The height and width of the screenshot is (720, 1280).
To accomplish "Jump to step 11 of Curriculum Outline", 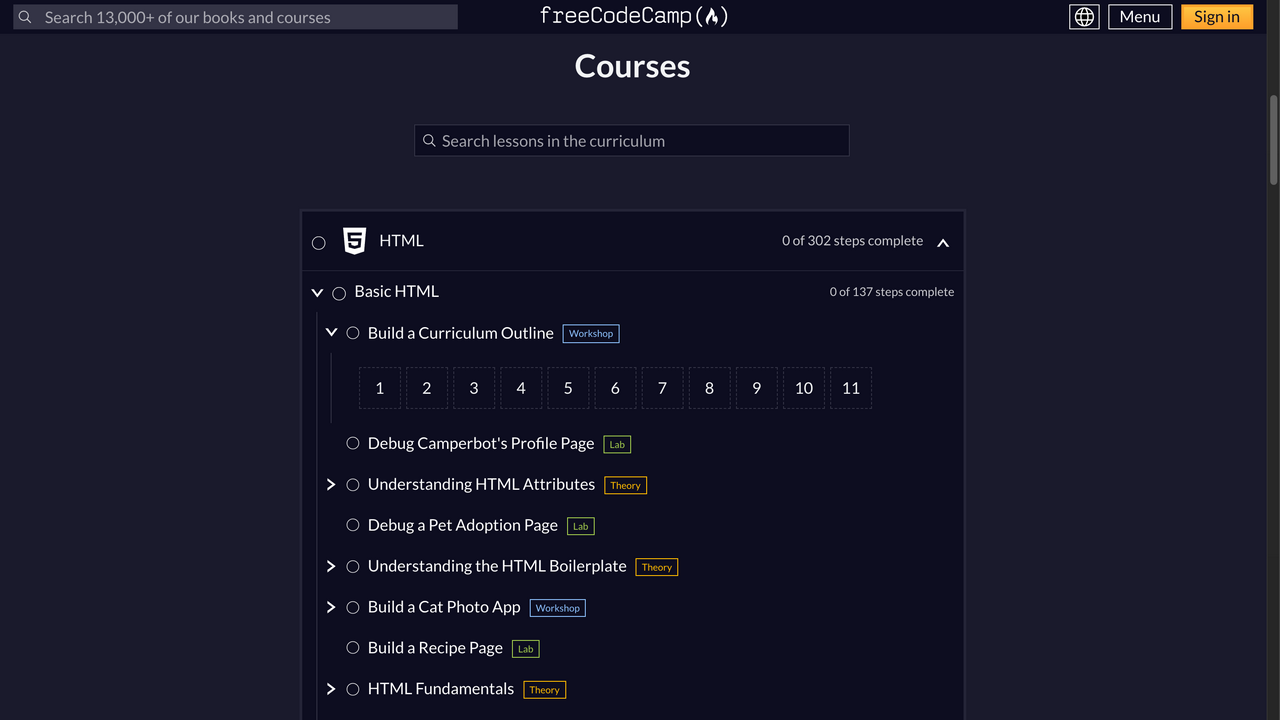I will [x=851, y=388].
